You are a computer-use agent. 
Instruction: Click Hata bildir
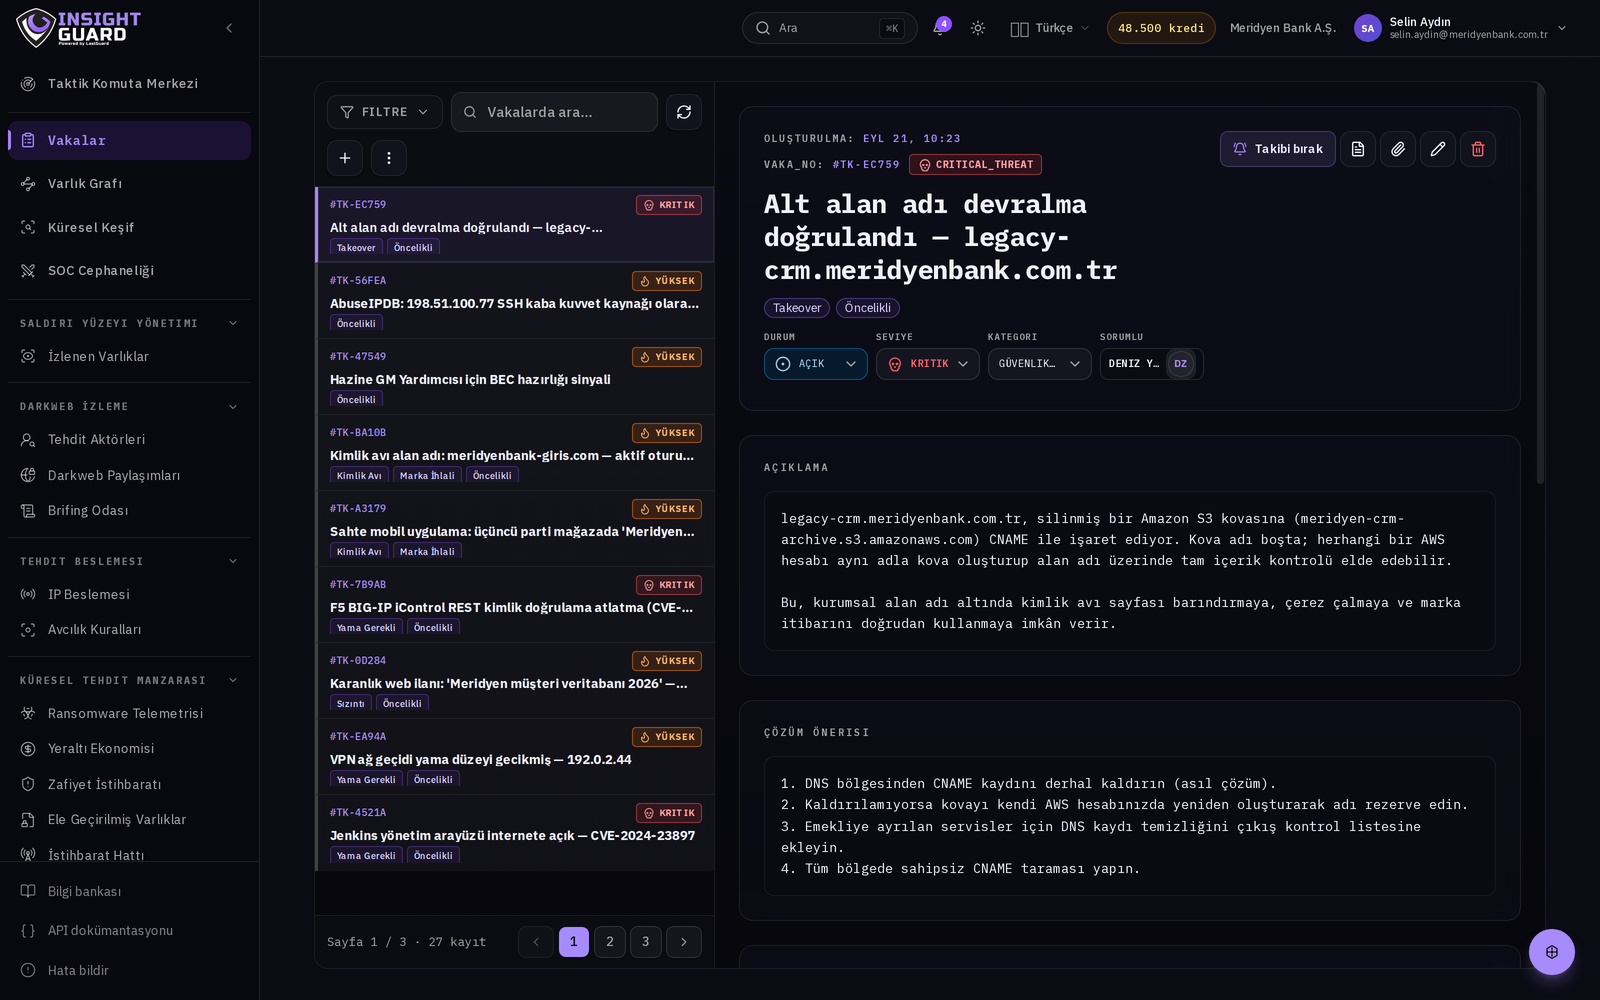pos(129,970)
